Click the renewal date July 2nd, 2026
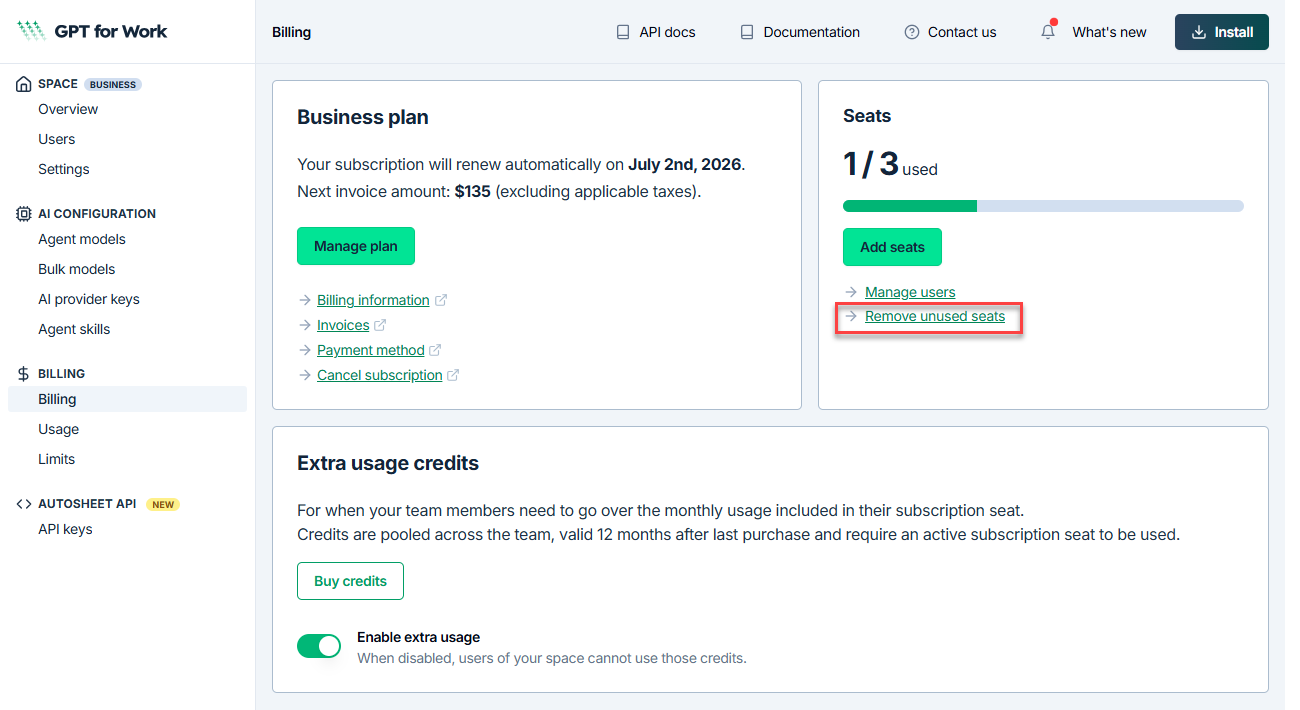 [685, 164]
